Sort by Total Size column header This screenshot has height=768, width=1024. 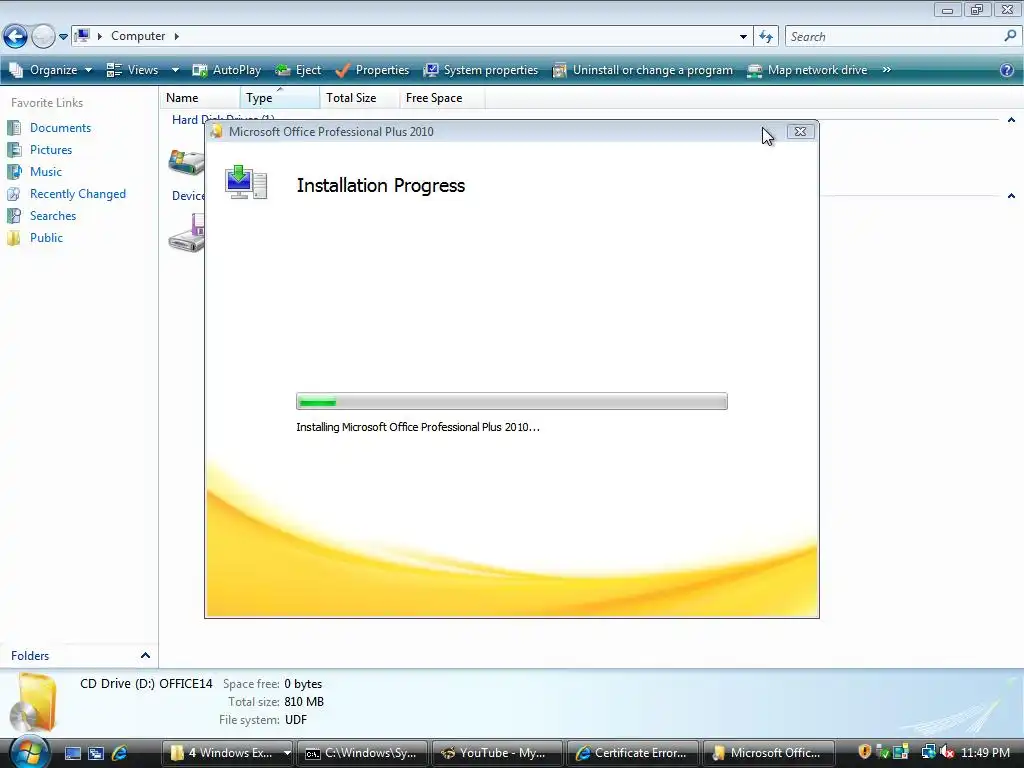(359, 97)
